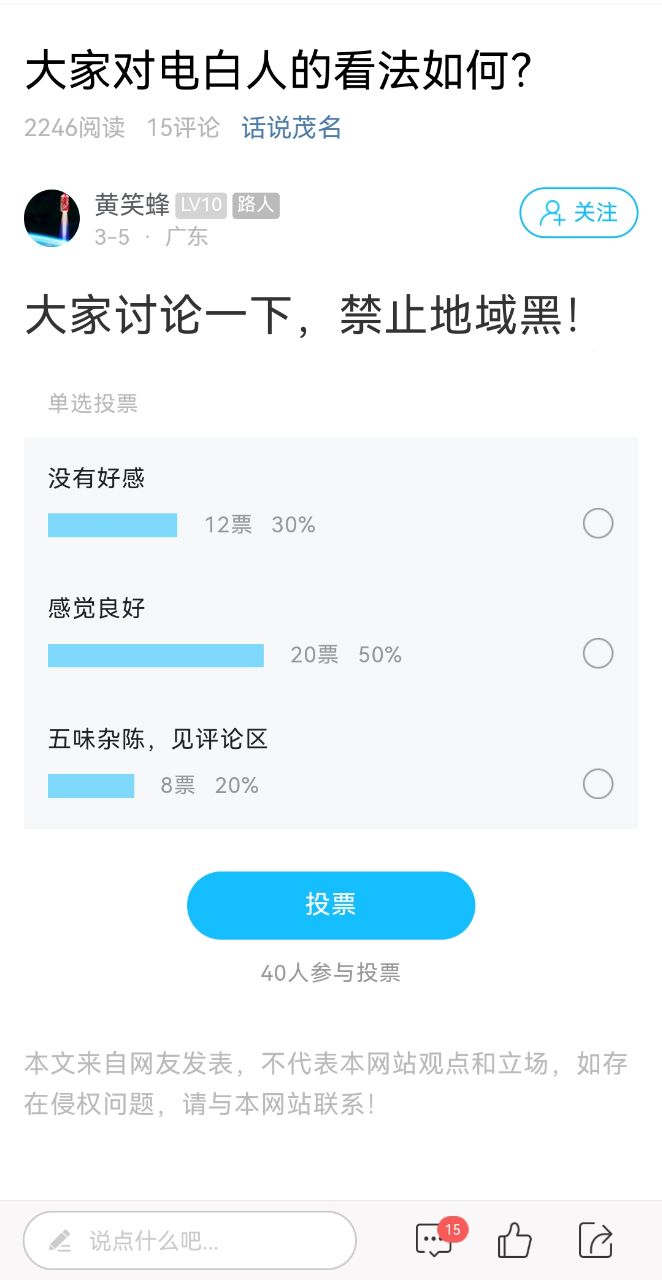Select the 没有好感 radio option
This screenshot has height=1280, width=662.
click(598, 523)
